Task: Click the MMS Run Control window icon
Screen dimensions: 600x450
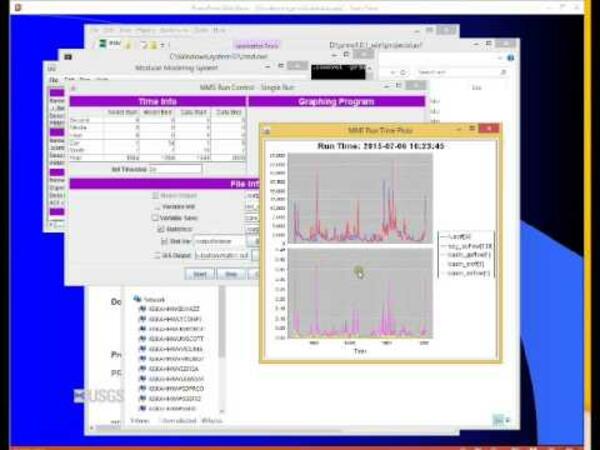Action: pyautogui.click(x=76, y=87)
